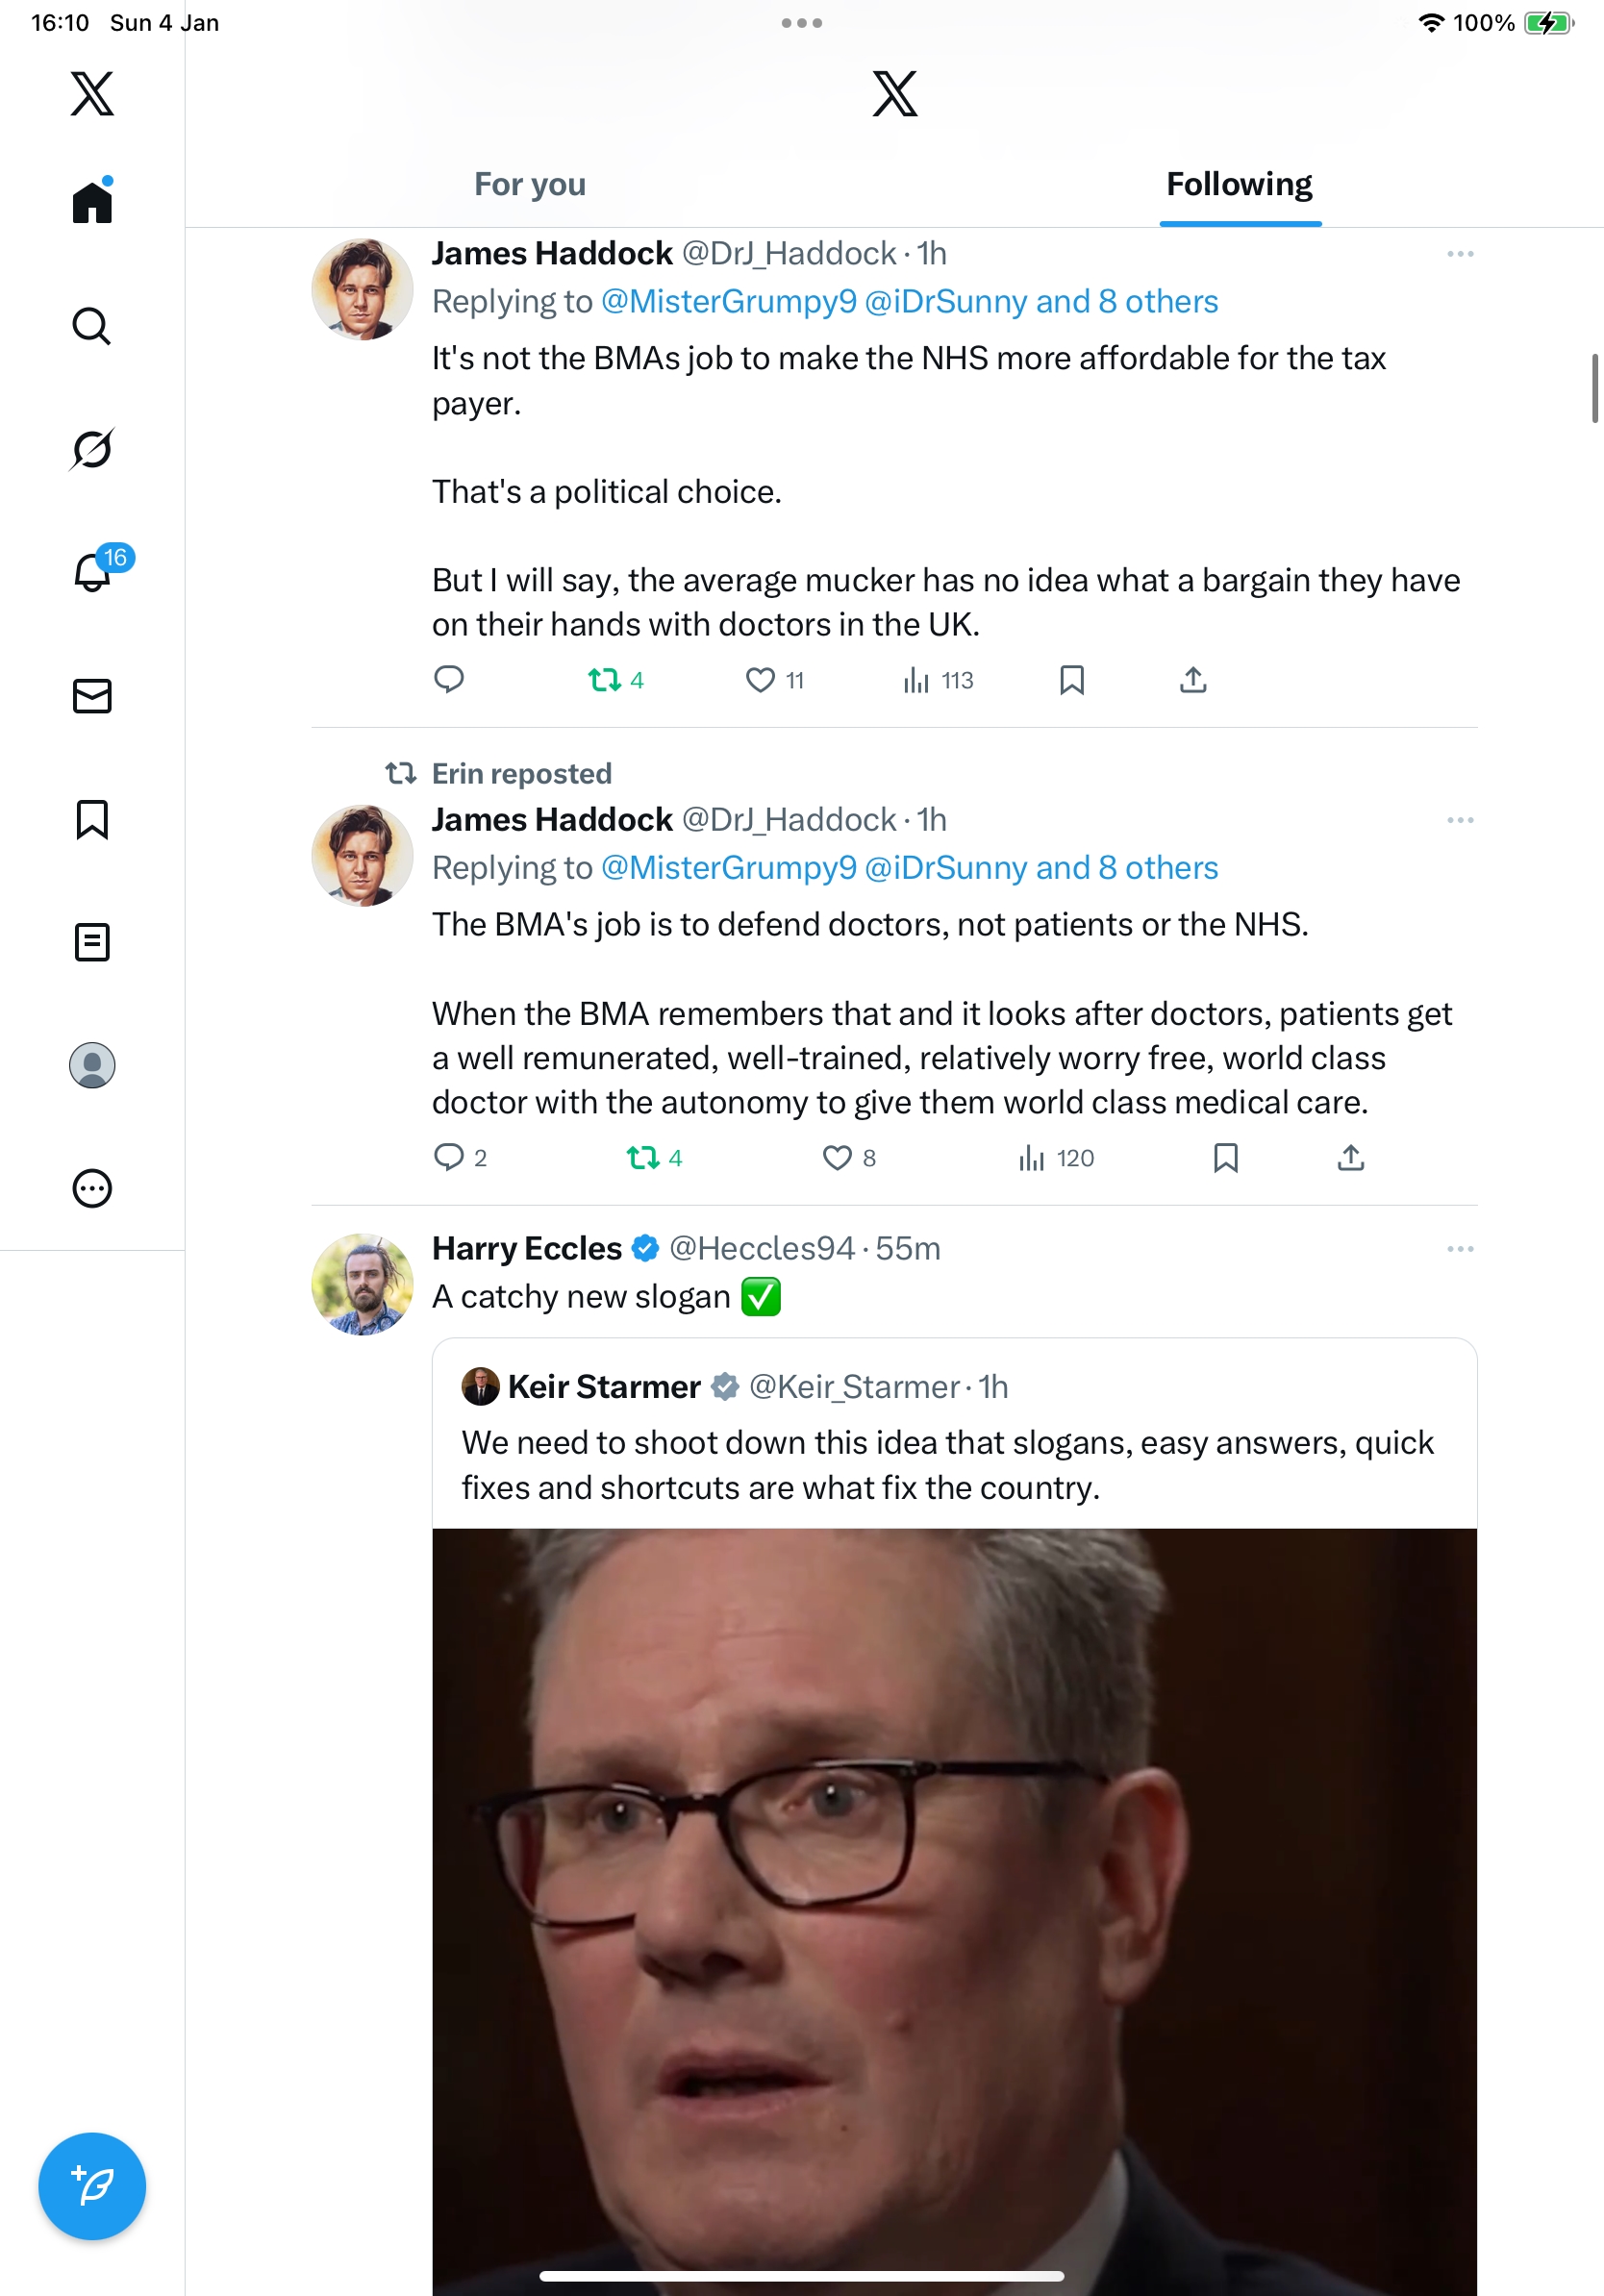Open notifications bell with 16 badge
The height and width of the screenshot is (2296, 1604).
tap(94, 571)
